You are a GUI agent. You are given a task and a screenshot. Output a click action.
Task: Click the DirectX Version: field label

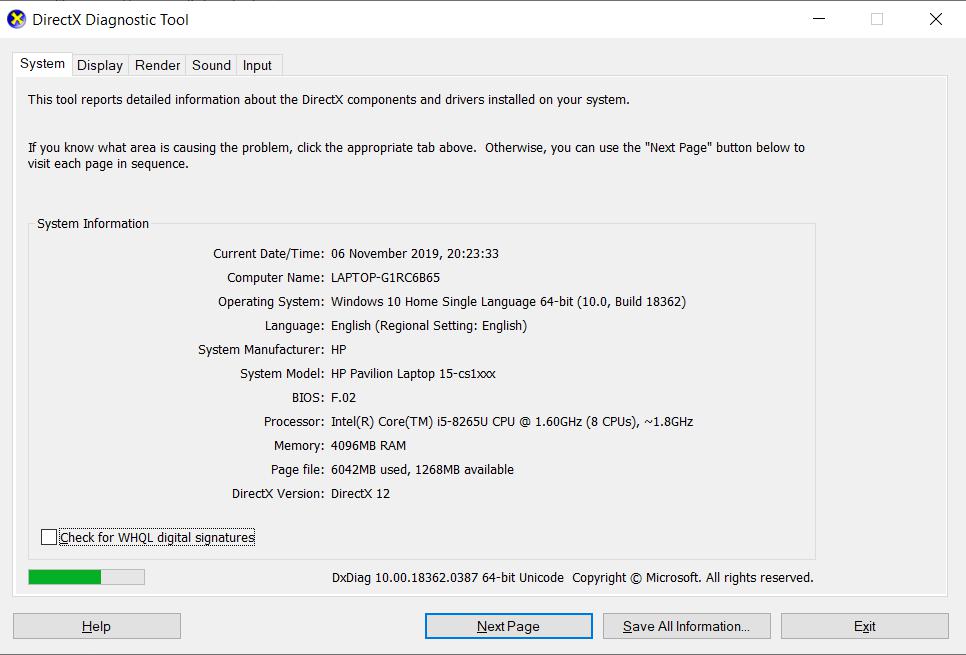tap(278, 494)
